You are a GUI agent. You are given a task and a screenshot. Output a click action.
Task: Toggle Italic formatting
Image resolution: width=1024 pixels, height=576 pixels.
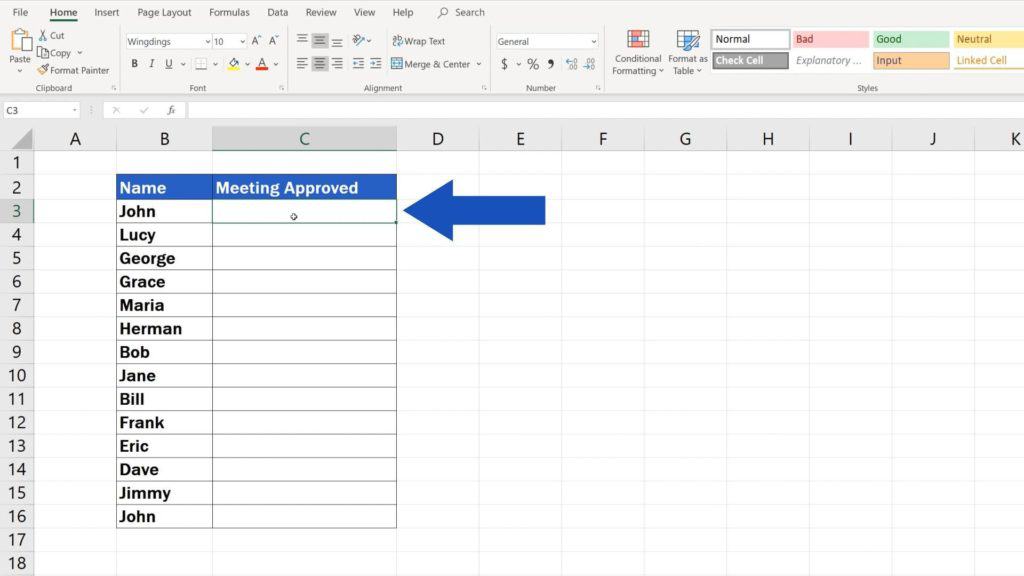tap(152, 64)
